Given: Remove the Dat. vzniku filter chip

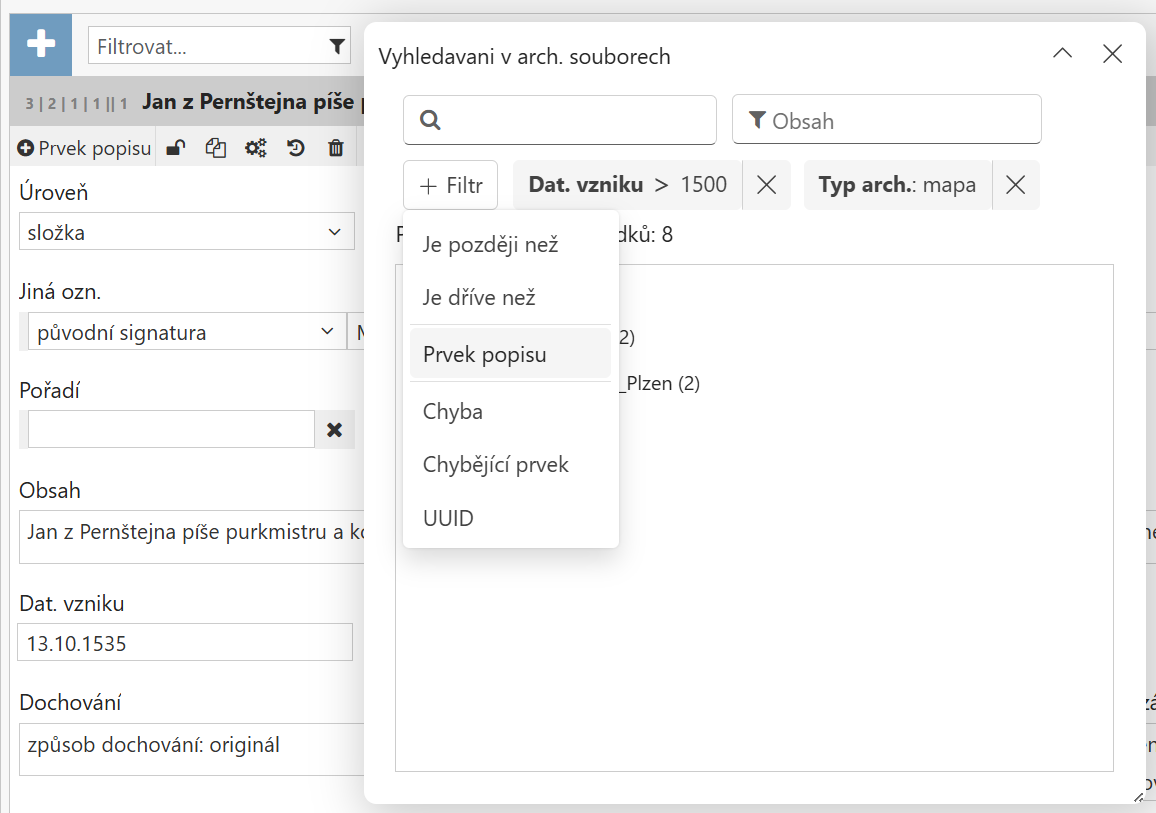Looking at the screenshot, I should (766, 185).
